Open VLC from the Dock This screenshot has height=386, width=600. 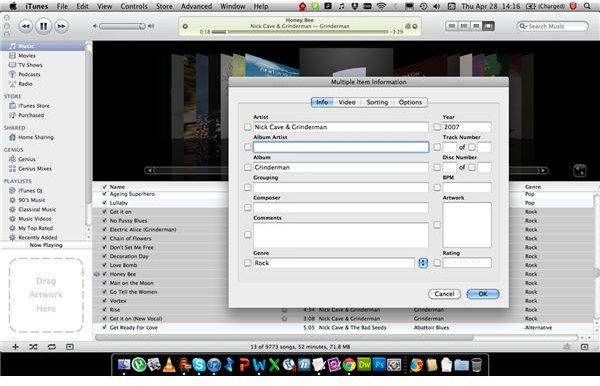click(169, 365)
